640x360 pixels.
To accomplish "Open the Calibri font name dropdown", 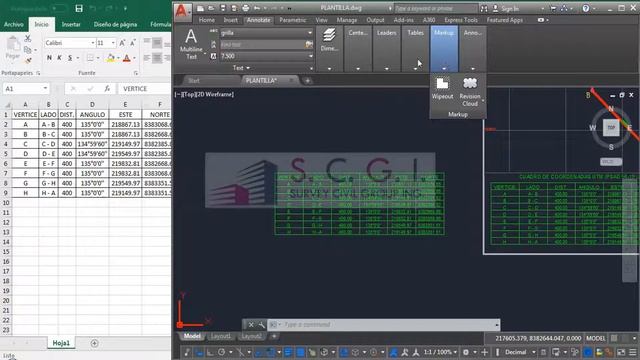I will (x=93, y=43).
